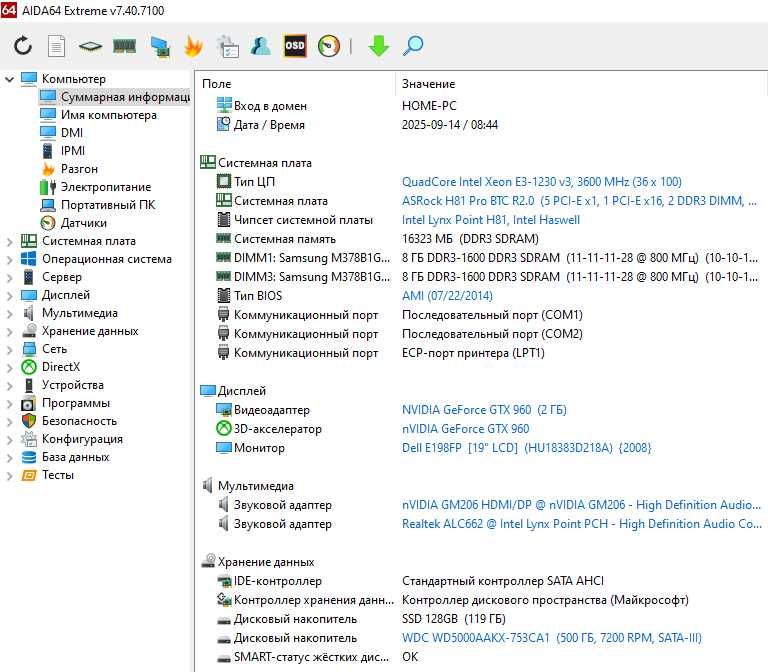Select the SSD 128GB (119 ГБ) value
Viewport: 768px width, 672px height.
click(454, 619)
